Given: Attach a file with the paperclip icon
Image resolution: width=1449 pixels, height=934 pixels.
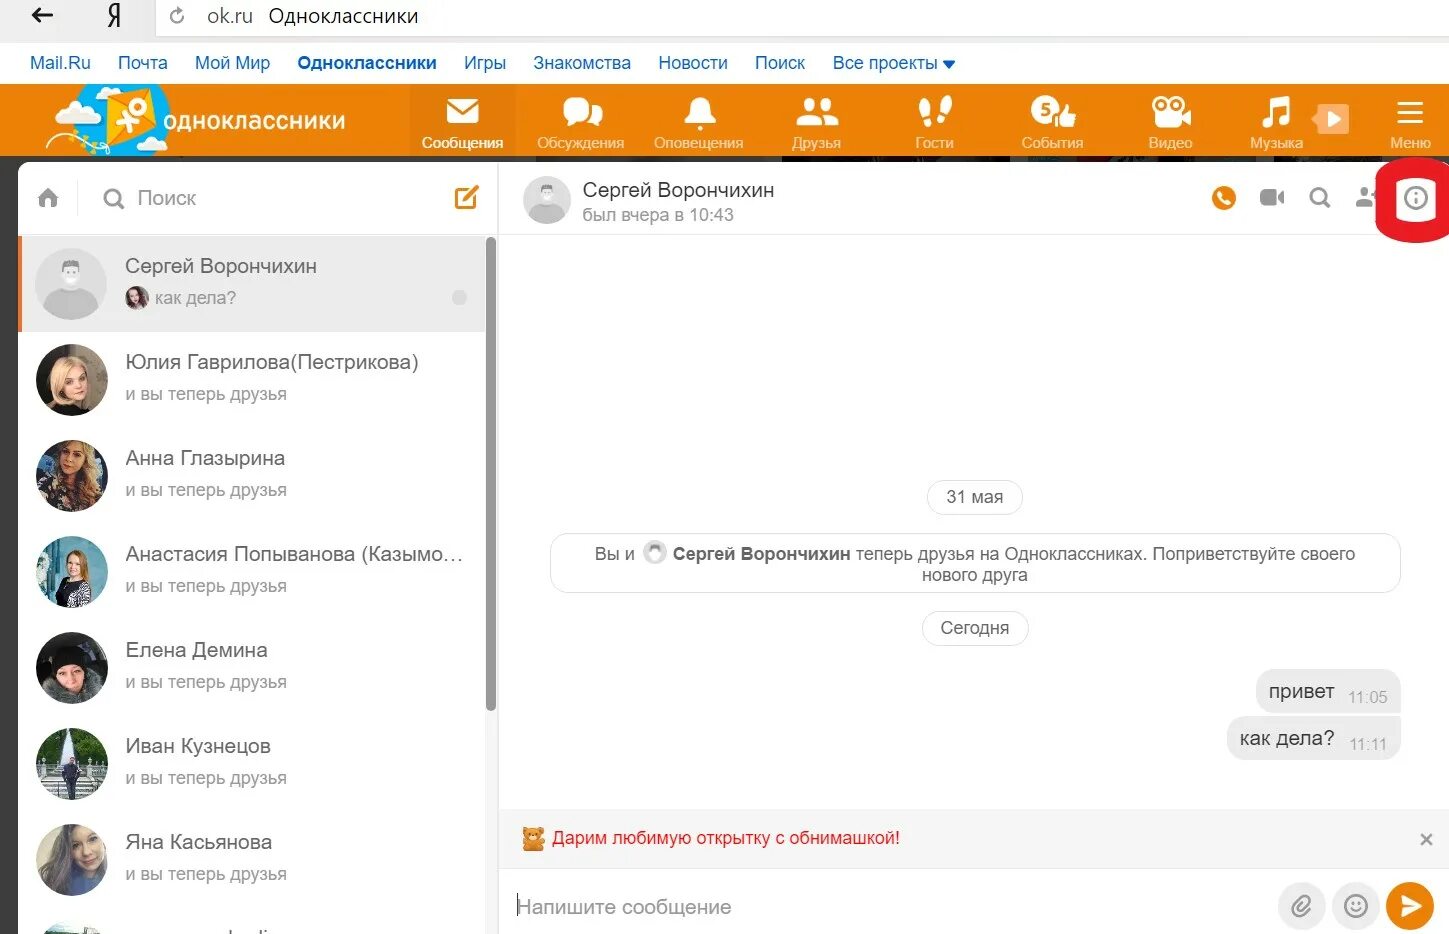Looking at the screenshot, I should (x=1302, y=906).
